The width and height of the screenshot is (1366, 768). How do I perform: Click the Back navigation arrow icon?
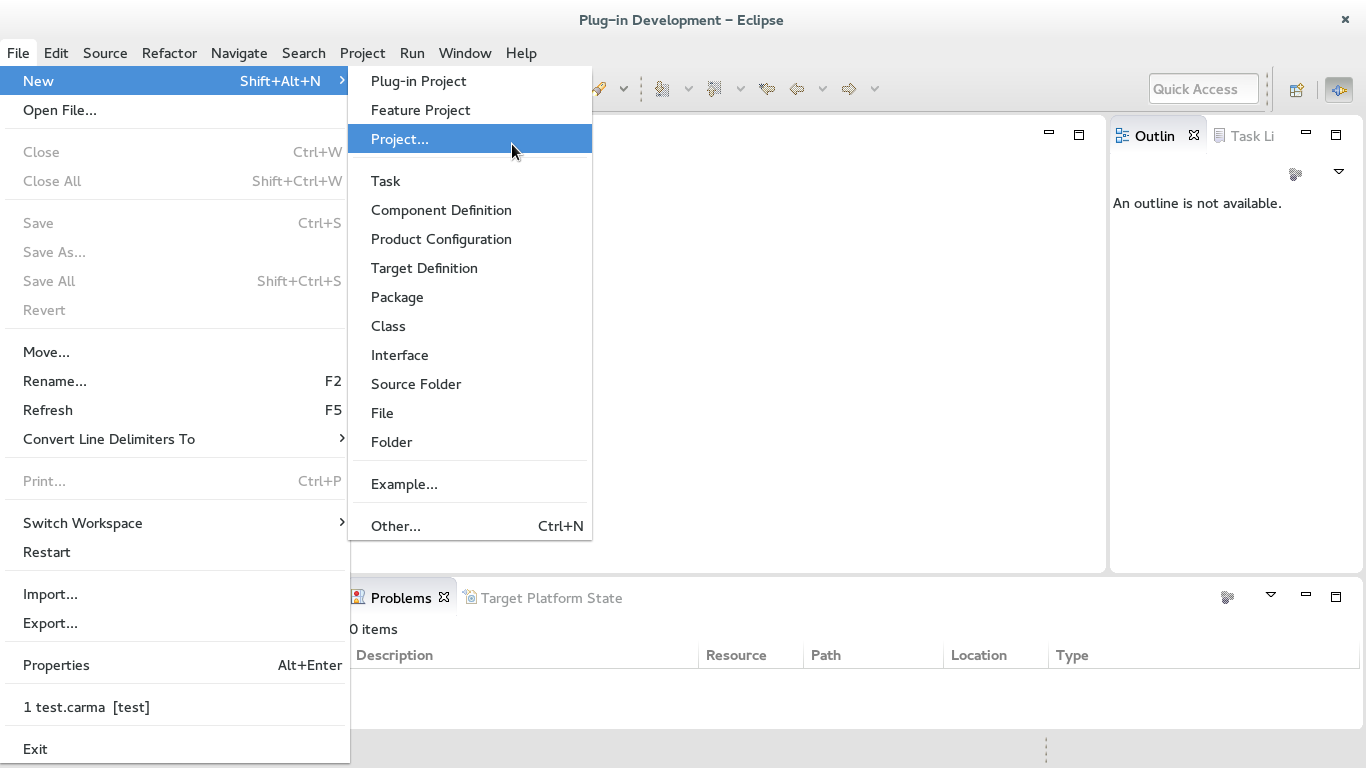[x=795, y=88]
